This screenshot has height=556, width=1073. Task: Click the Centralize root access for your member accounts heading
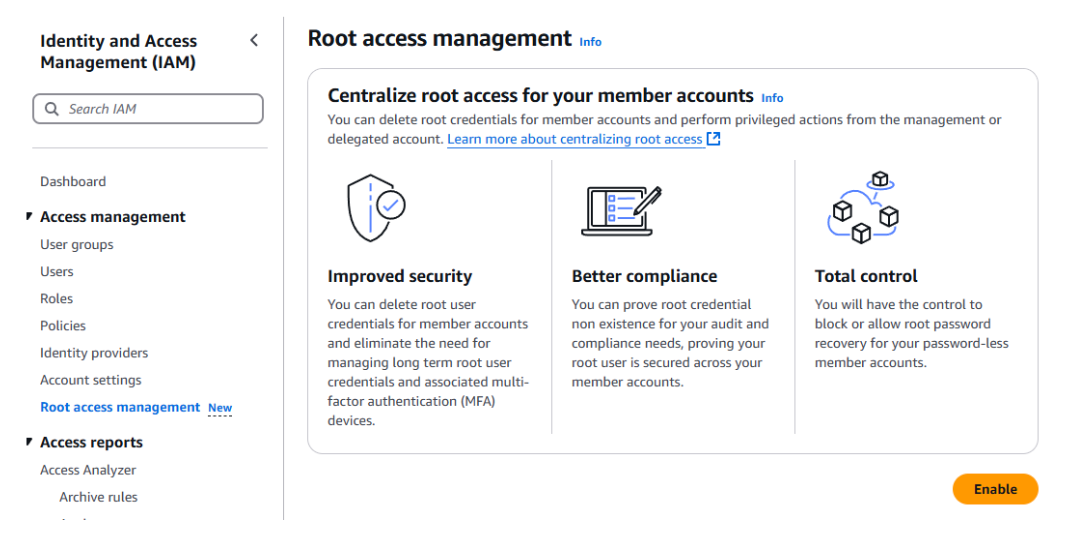click(x=541, y=95)
